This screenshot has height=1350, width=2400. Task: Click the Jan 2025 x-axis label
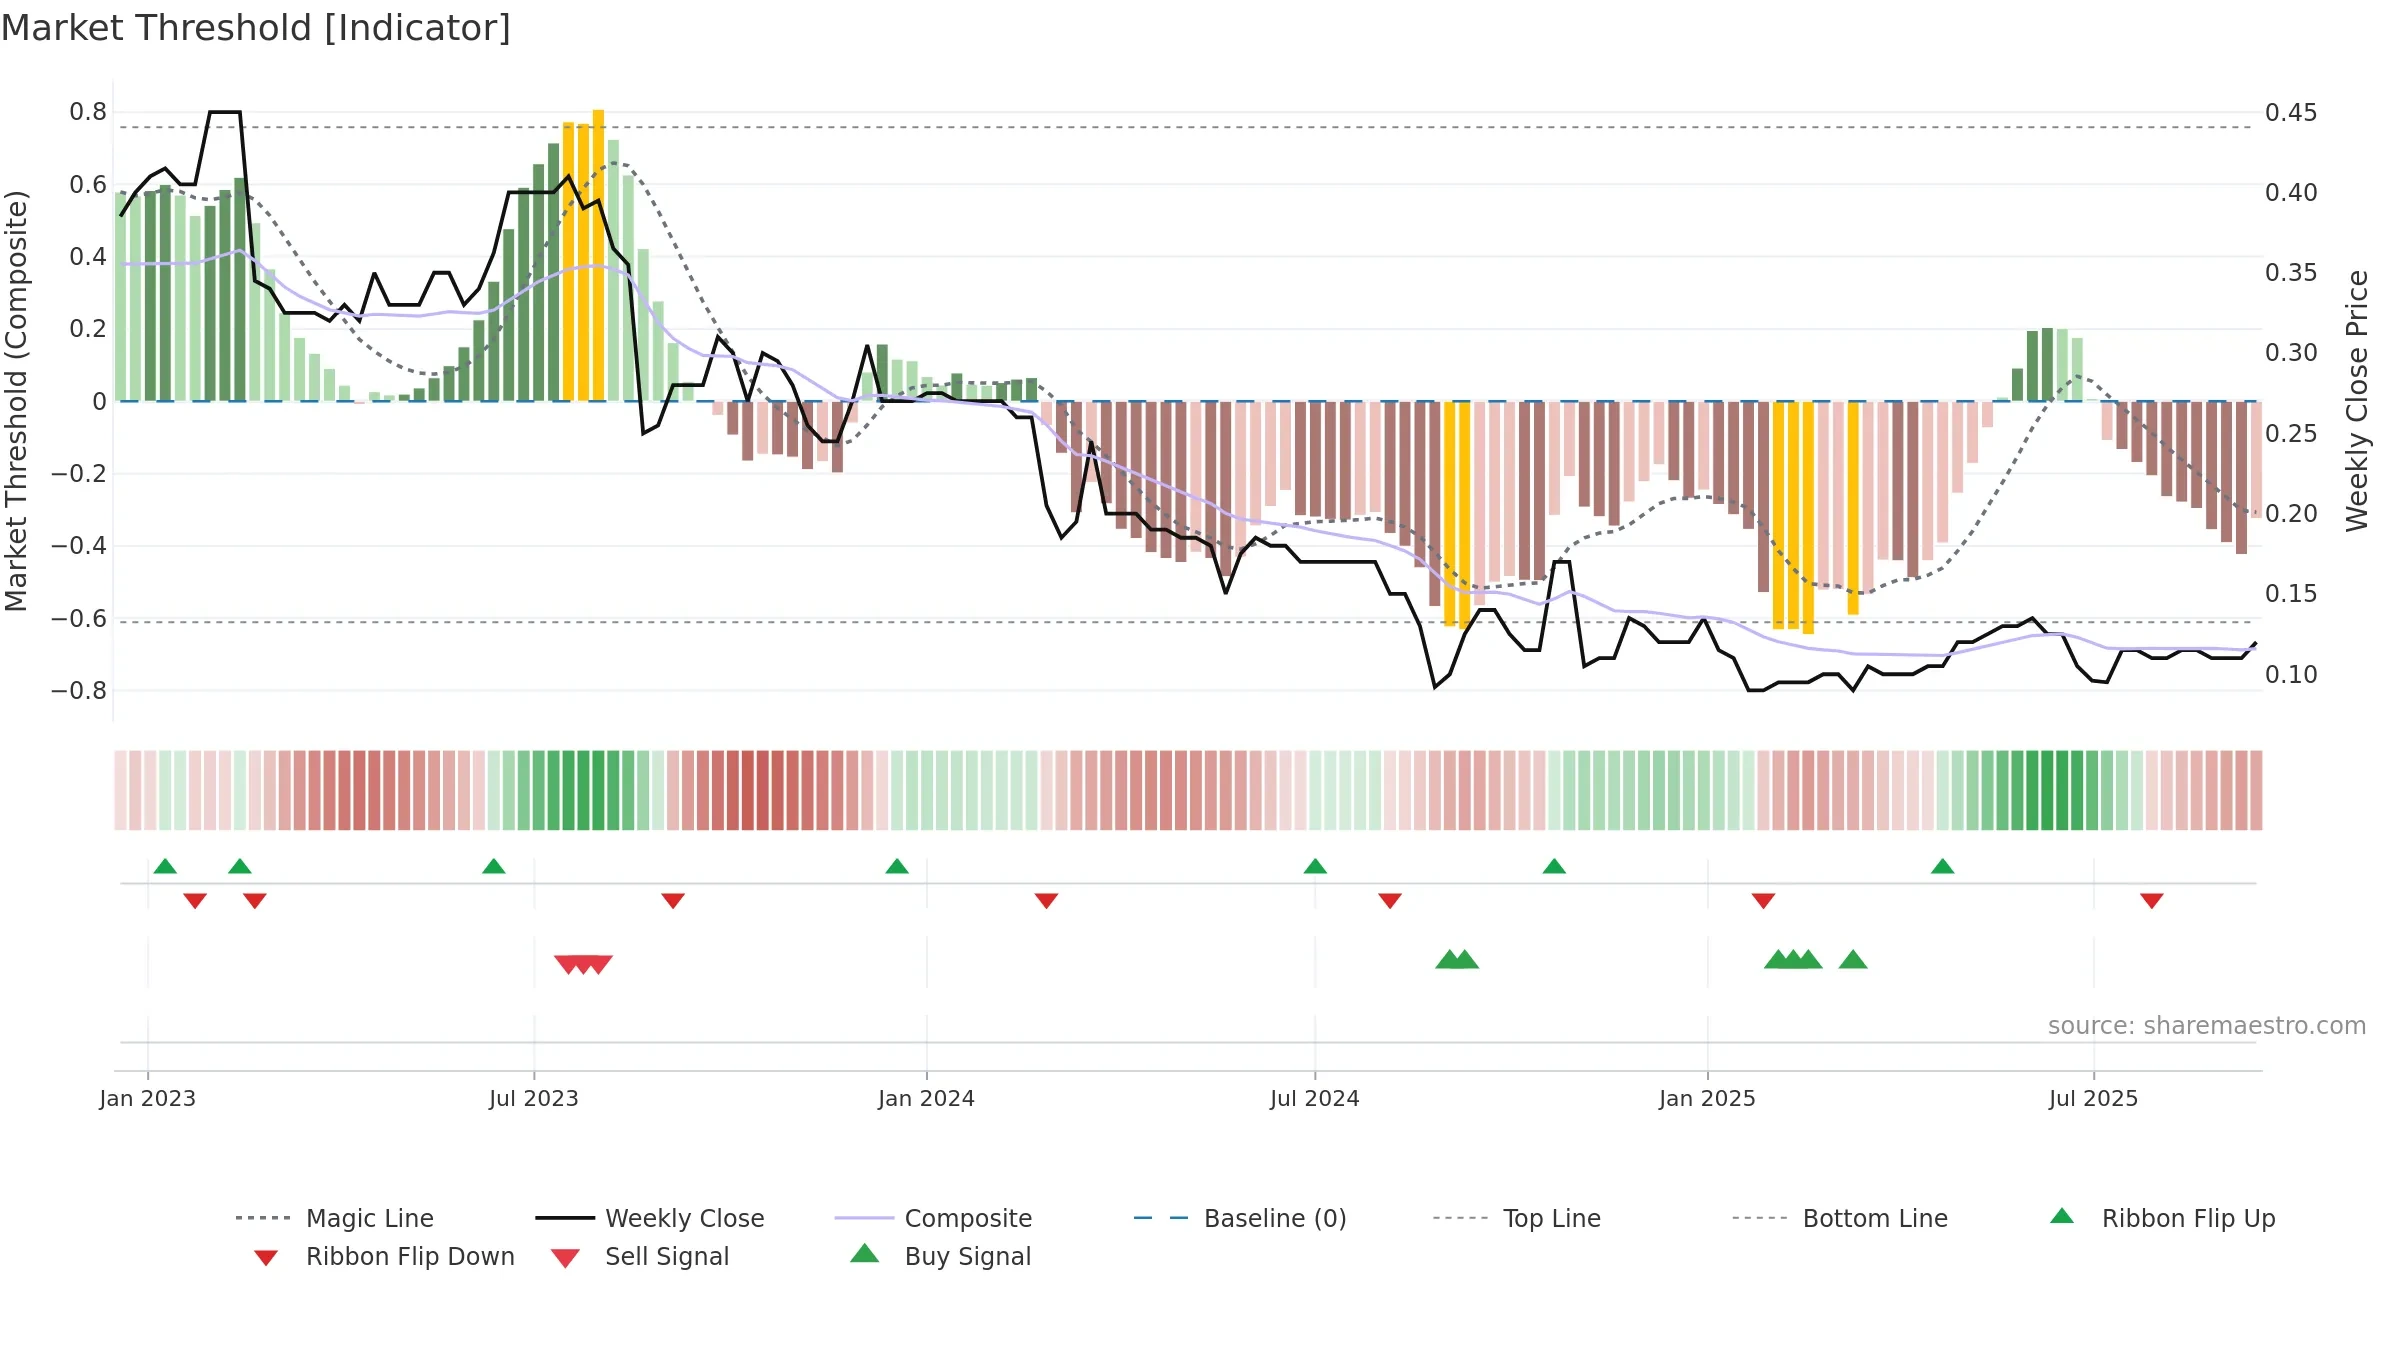1708,1098
